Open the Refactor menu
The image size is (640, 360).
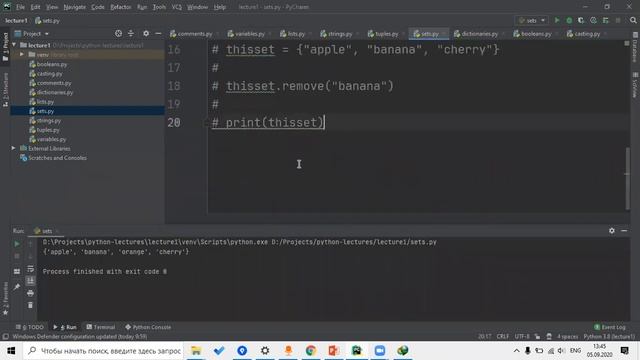click(120, 7)
